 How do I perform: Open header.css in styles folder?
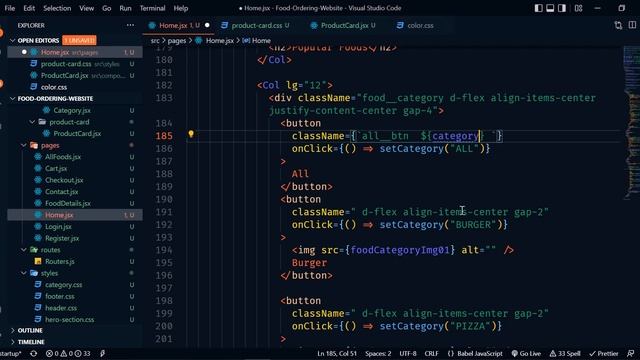pyautogui.click(x=75, y=308)
